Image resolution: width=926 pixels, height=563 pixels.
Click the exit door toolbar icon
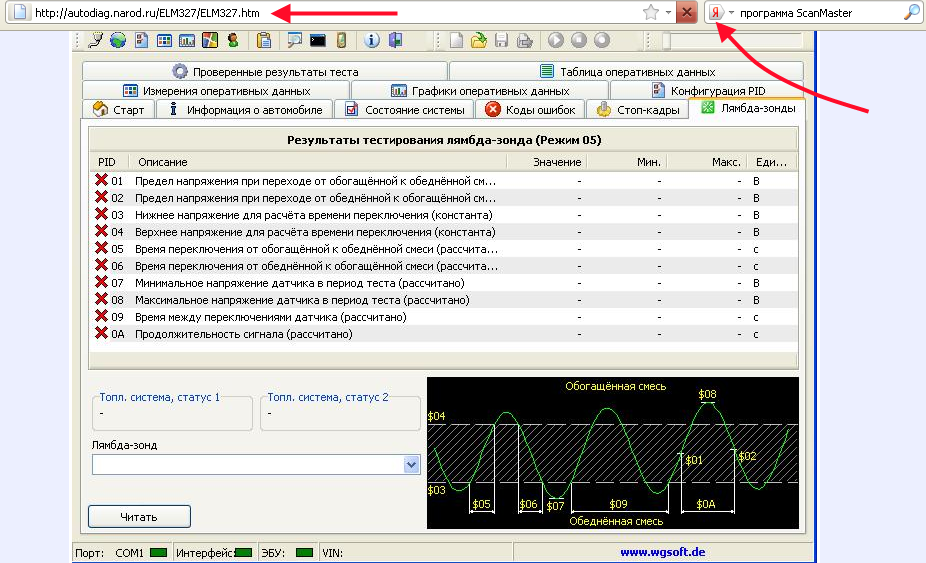click(395, 40)
